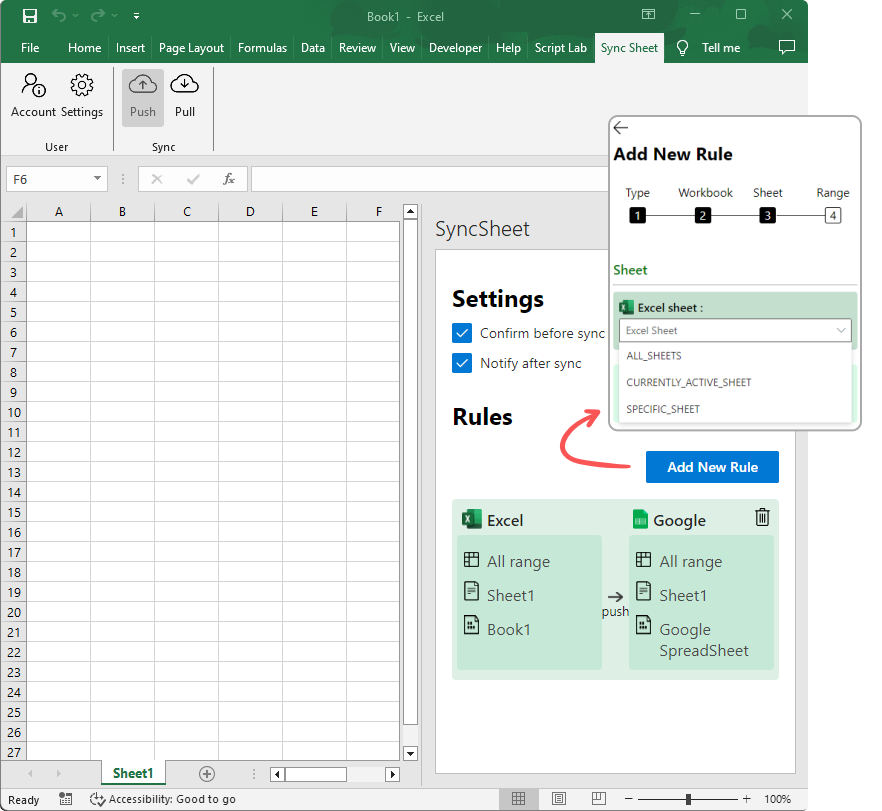882x811 pixels.
Task: Open the Developer ribbon tab
Action: pos(455,48)
